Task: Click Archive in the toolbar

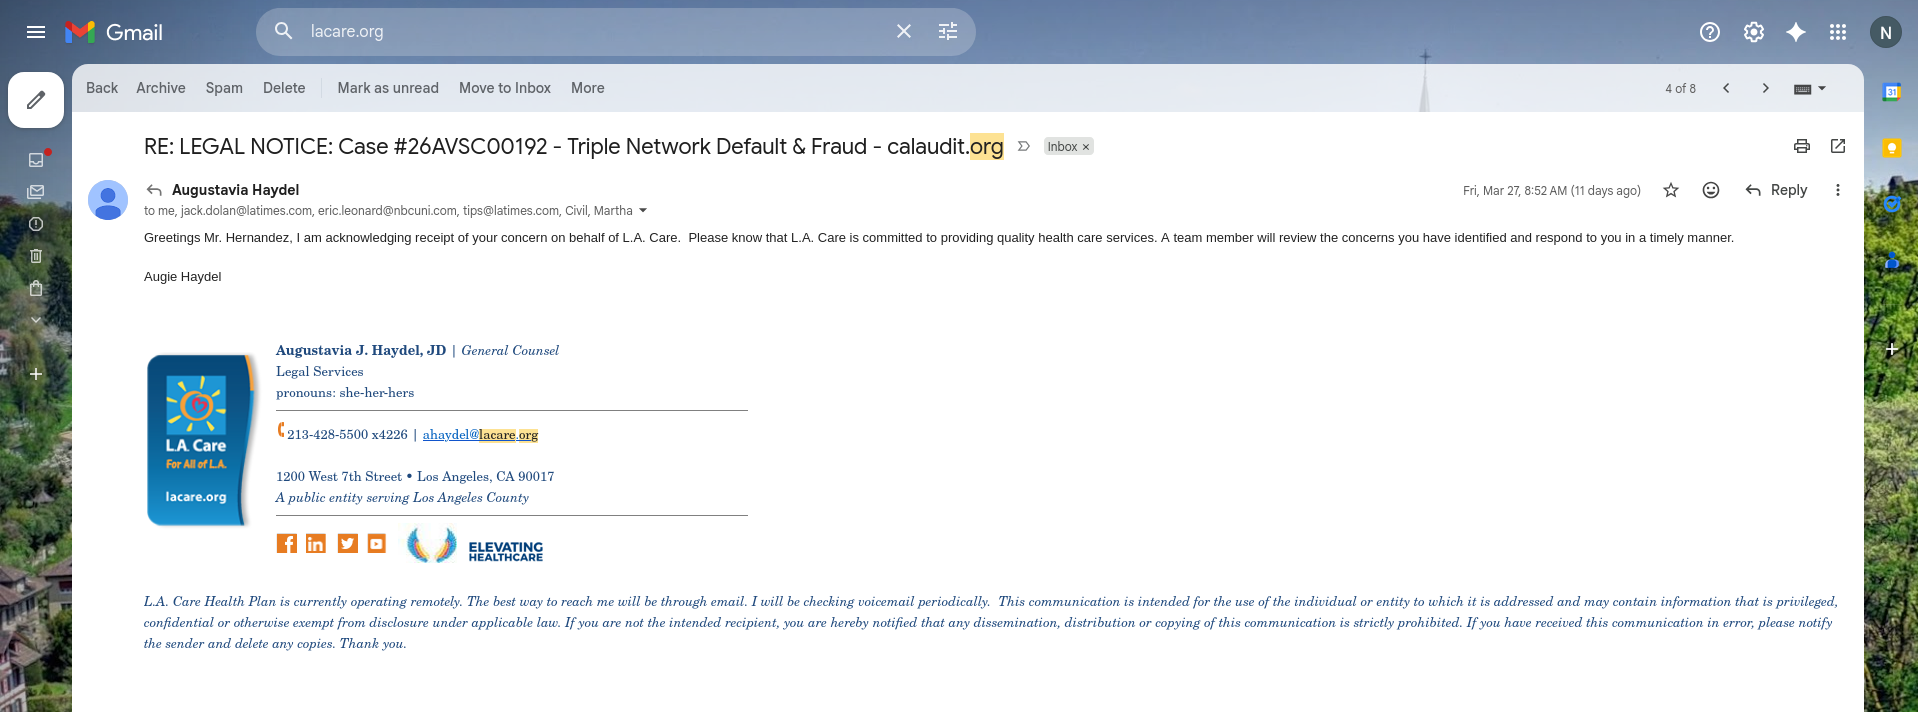Action: [161, 88]
